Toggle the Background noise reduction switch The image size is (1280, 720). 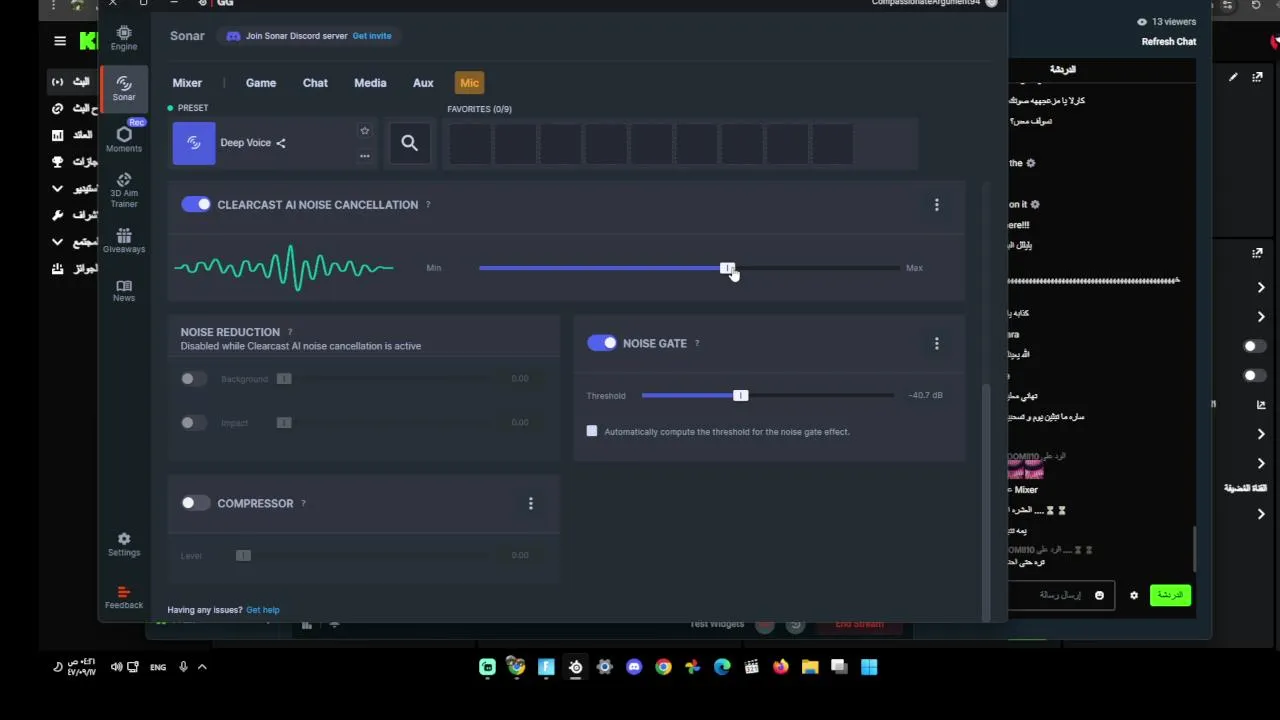click(194, 378)
